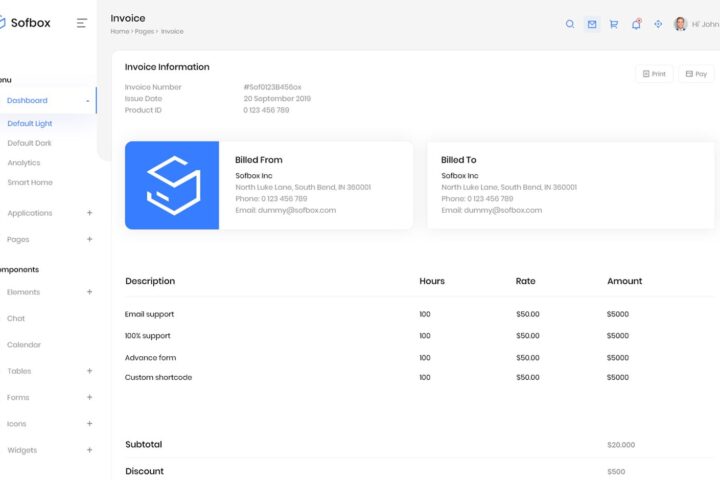720x480 pixels.
Task: Click the large blue Sofbox cube image
Action: [x=172, y=185]
